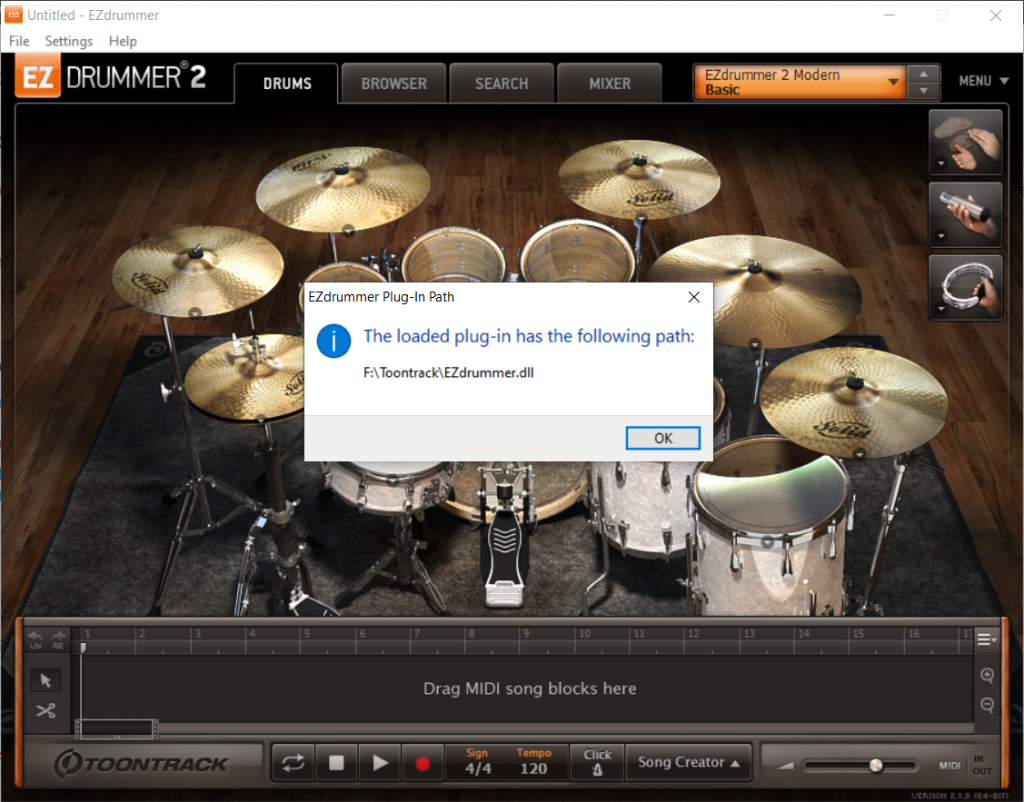
Task: Select the scissors edit tool below the pointer
Action: click(46, 712)
